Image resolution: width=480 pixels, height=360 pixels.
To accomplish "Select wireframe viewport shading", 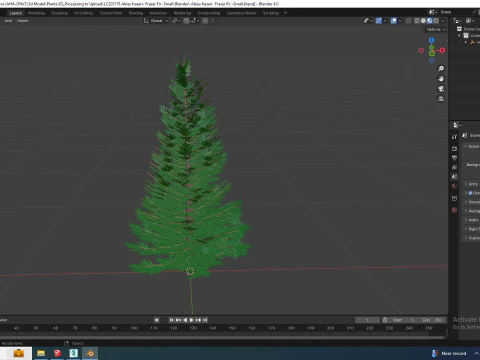I will tap(417, 21).
